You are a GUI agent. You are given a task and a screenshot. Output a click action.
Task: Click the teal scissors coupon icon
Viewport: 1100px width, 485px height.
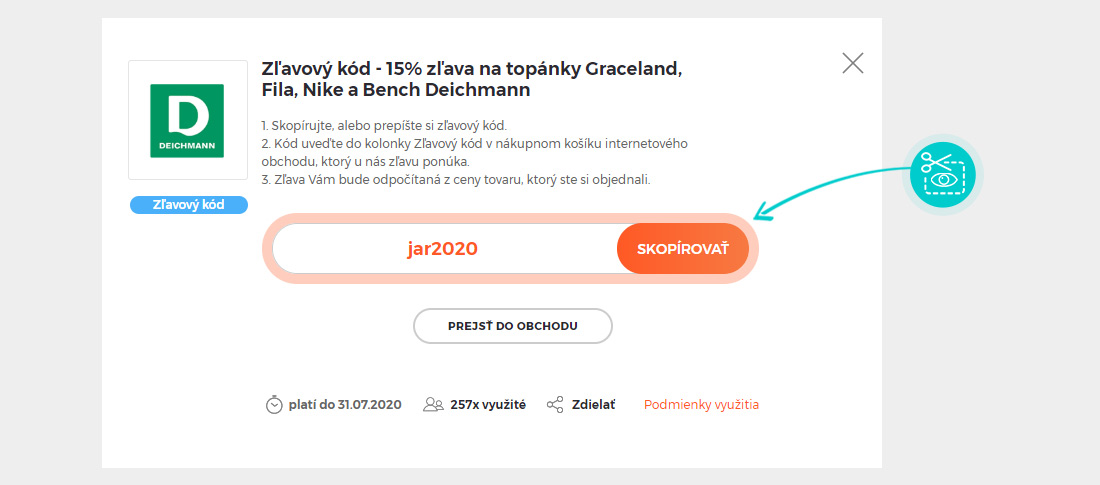point(943,175)
